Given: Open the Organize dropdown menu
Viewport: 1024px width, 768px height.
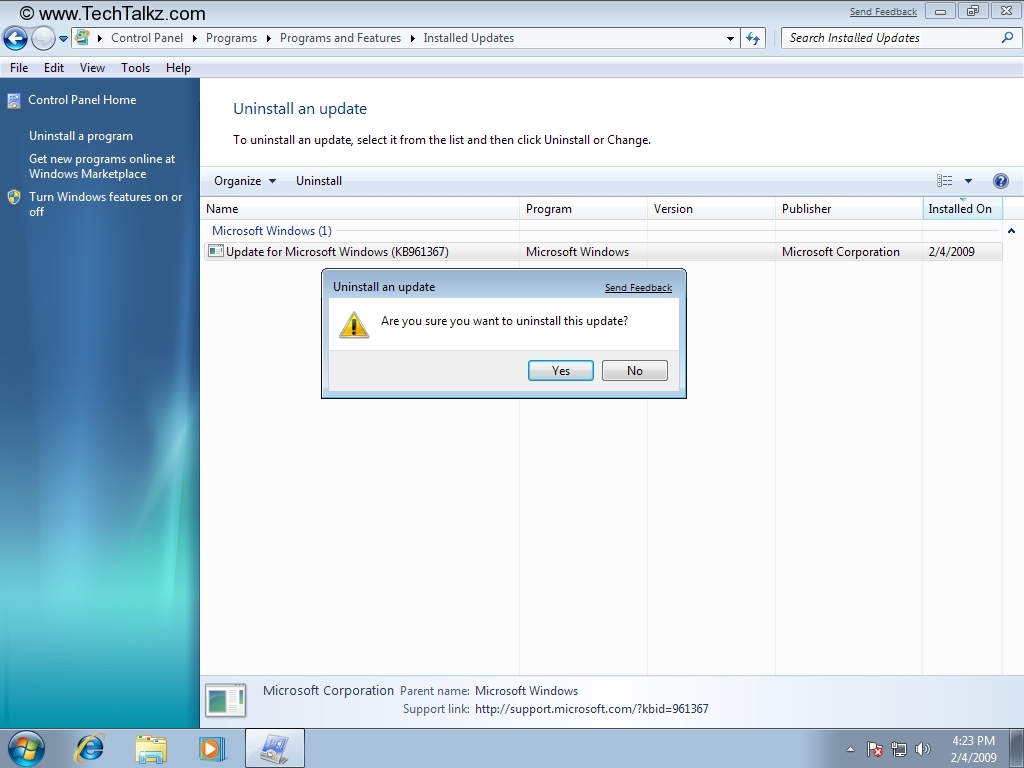Looking at the screenshot, I should pyautogui.click(x=245, y=181).
